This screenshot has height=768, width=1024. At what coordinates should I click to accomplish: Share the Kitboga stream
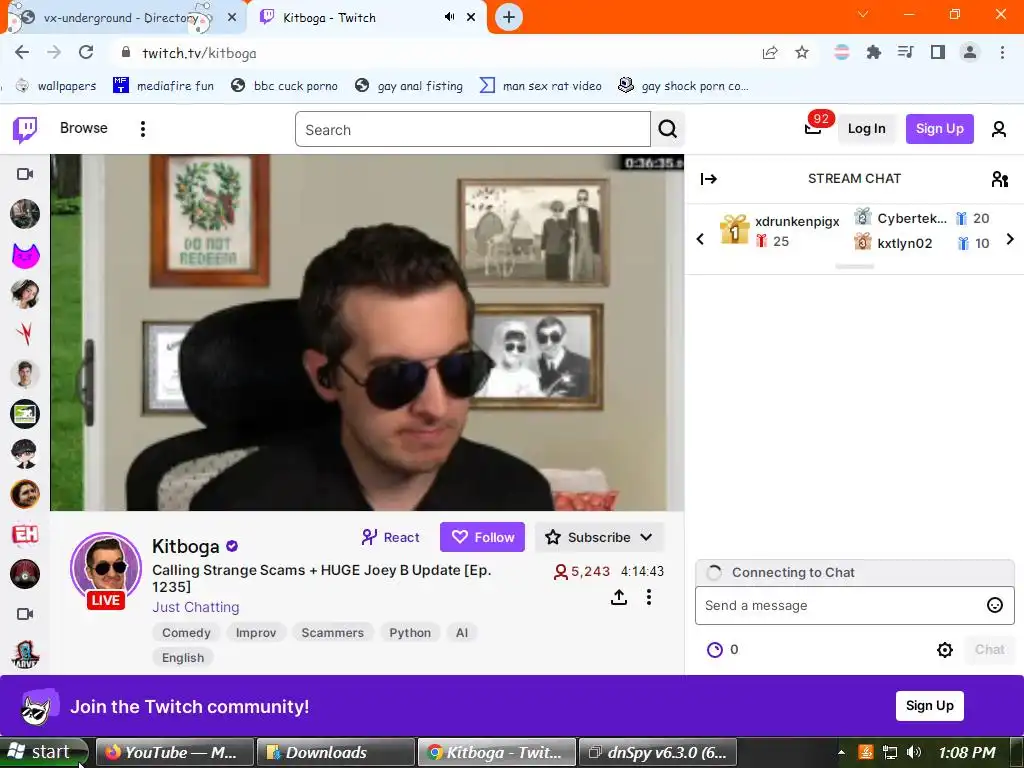(619, 597)
